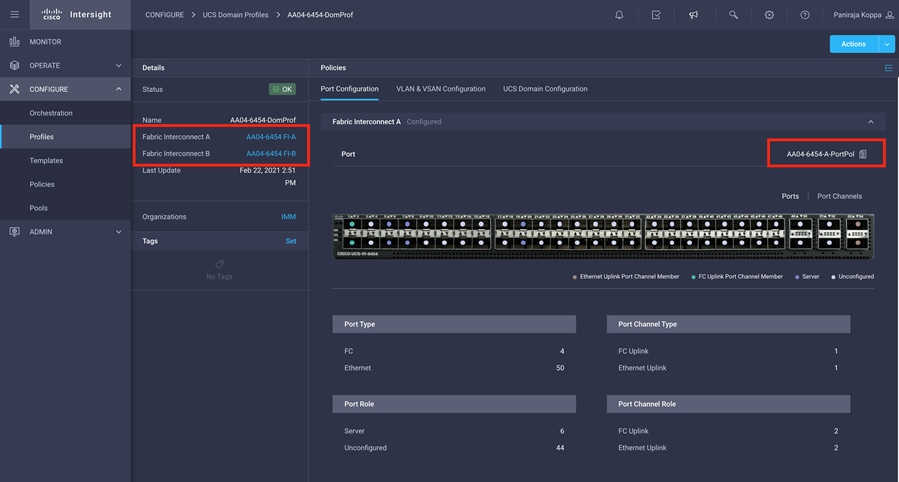This screenshot has height=482, width=899.
Task: Select the Port Channels view tab
Action: (x=839, y=196)
